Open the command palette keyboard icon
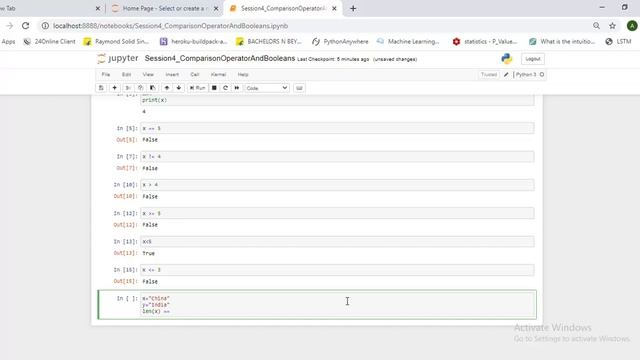This screenshot has width=640, height=360. (299, 88)
